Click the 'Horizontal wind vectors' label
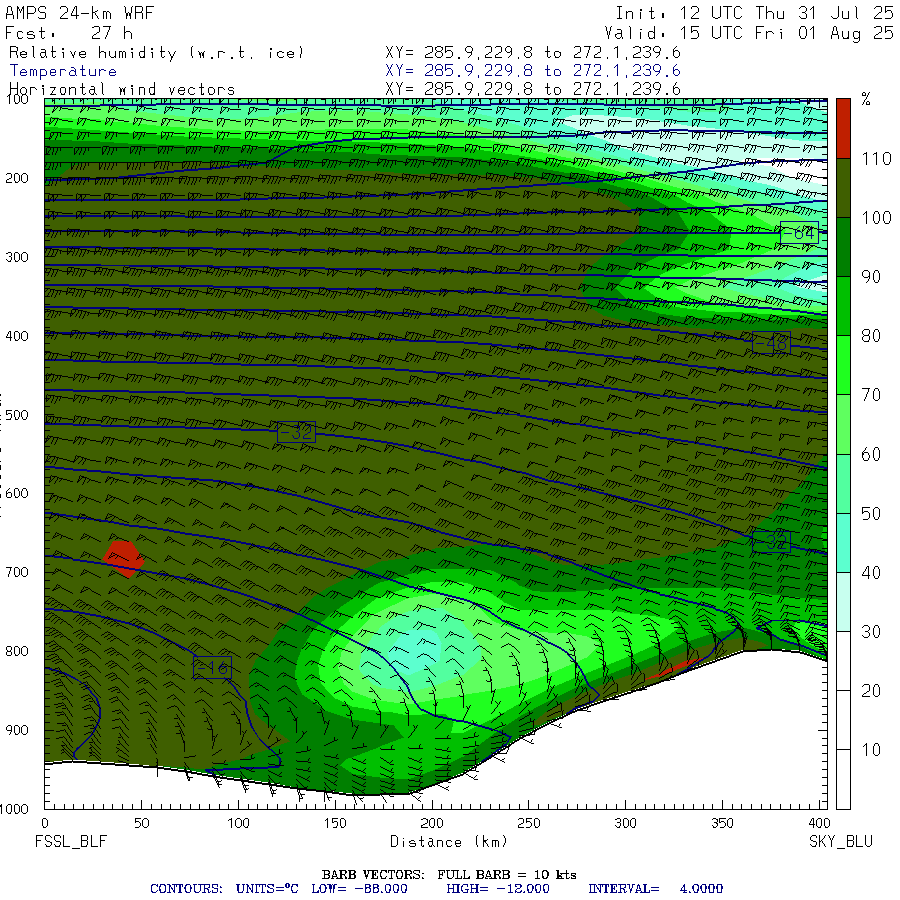Screen dimensions: 900x900 122,90
